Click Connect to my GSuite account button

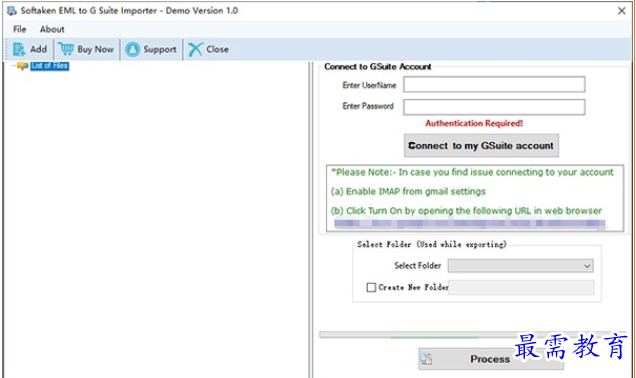pyautogui.click(x=481, y=146)
